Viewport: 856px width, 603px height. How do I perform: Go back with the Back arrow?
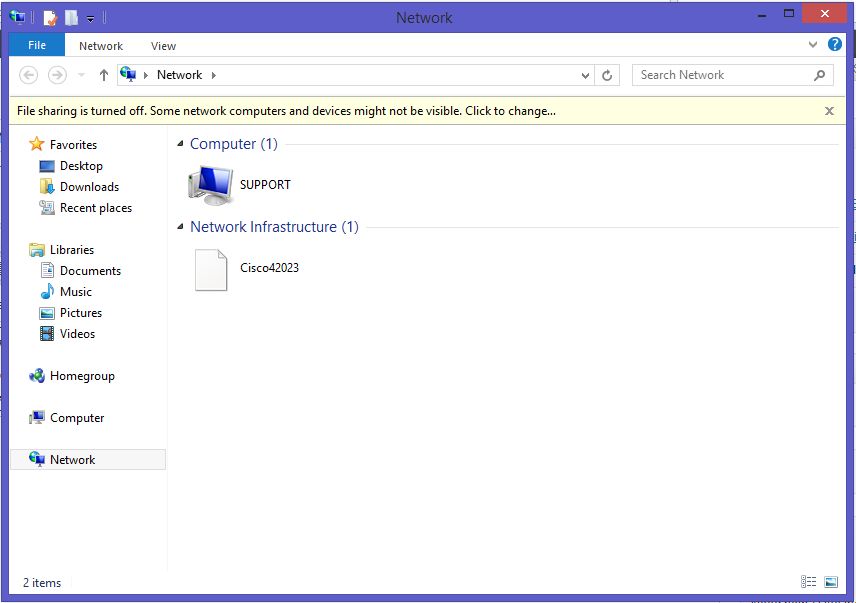tap(28, 75)
